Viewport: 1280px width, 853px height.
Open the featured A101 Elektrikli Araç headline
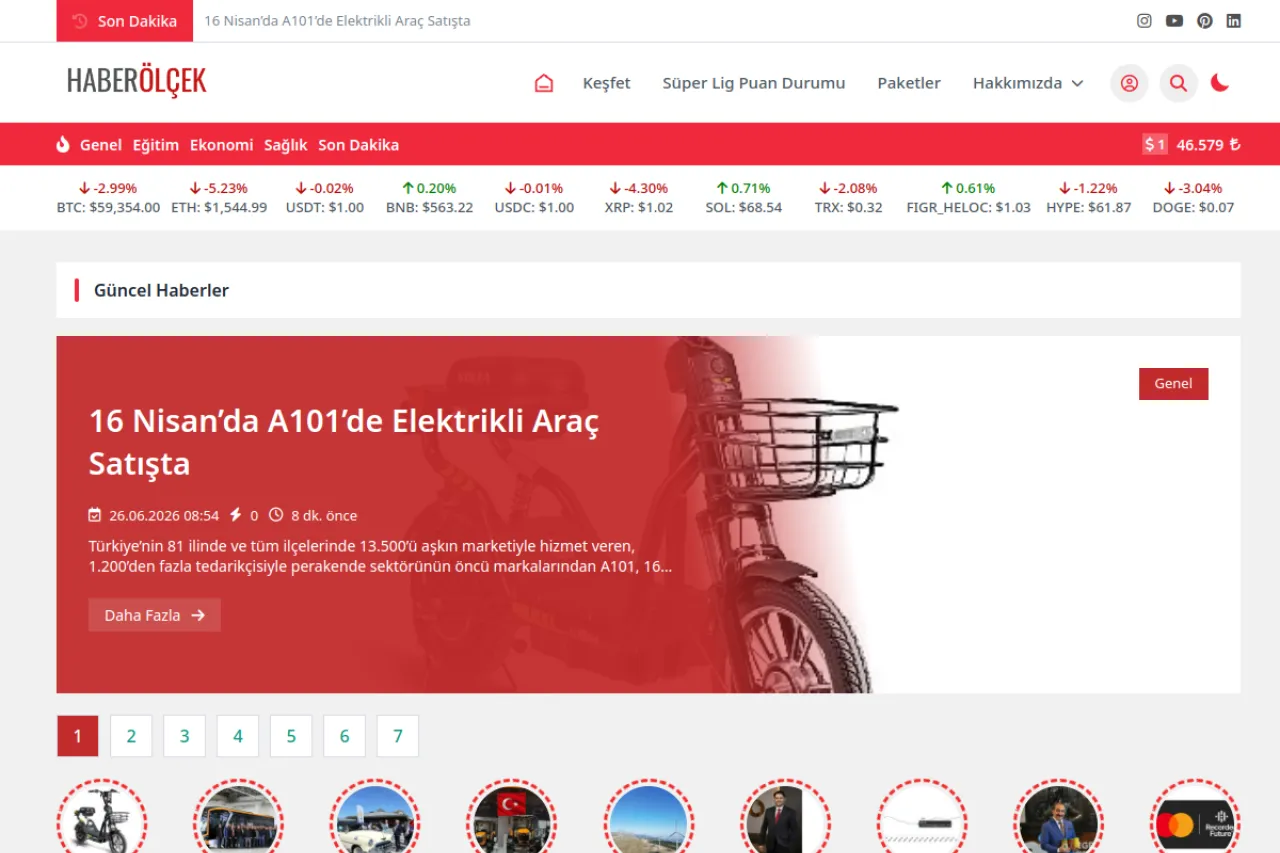coord(344,442)
